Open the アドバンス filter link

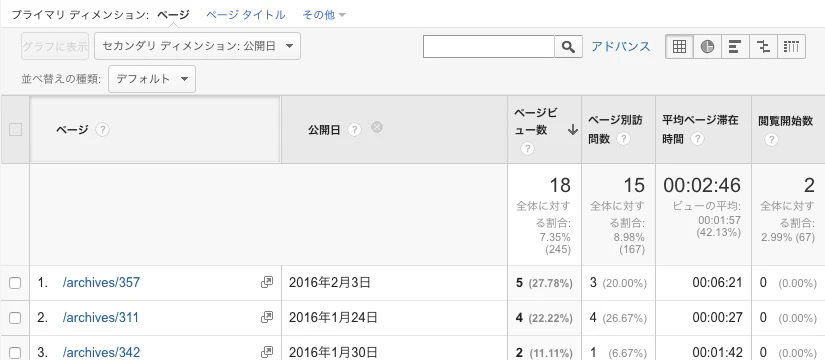pos(620,46)
